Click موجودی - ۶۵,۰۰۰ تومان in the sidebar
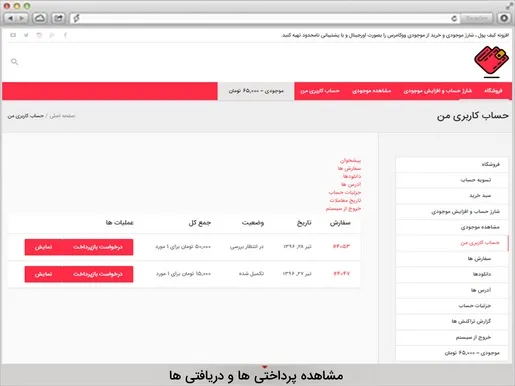This screenshot has width=515, height=386. [452, 353]
